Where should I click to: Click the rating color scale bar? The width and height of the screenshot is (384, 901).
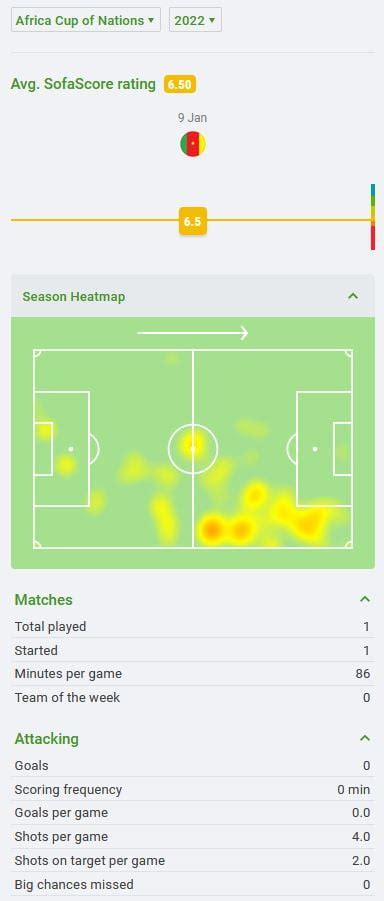pos(373,217)
